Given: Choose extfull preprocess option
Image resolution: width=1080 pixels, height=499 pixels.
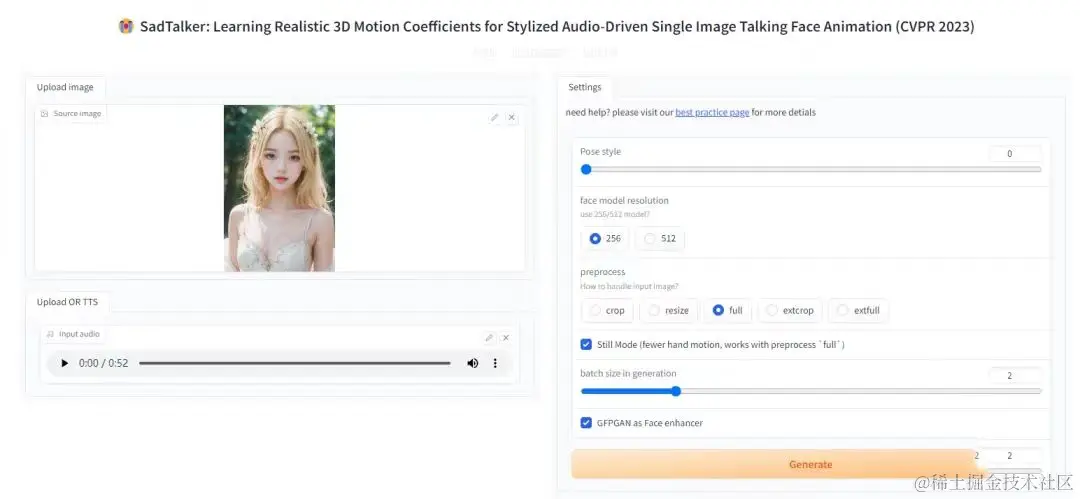Looking at the screenshot, I should pos(858,311).
